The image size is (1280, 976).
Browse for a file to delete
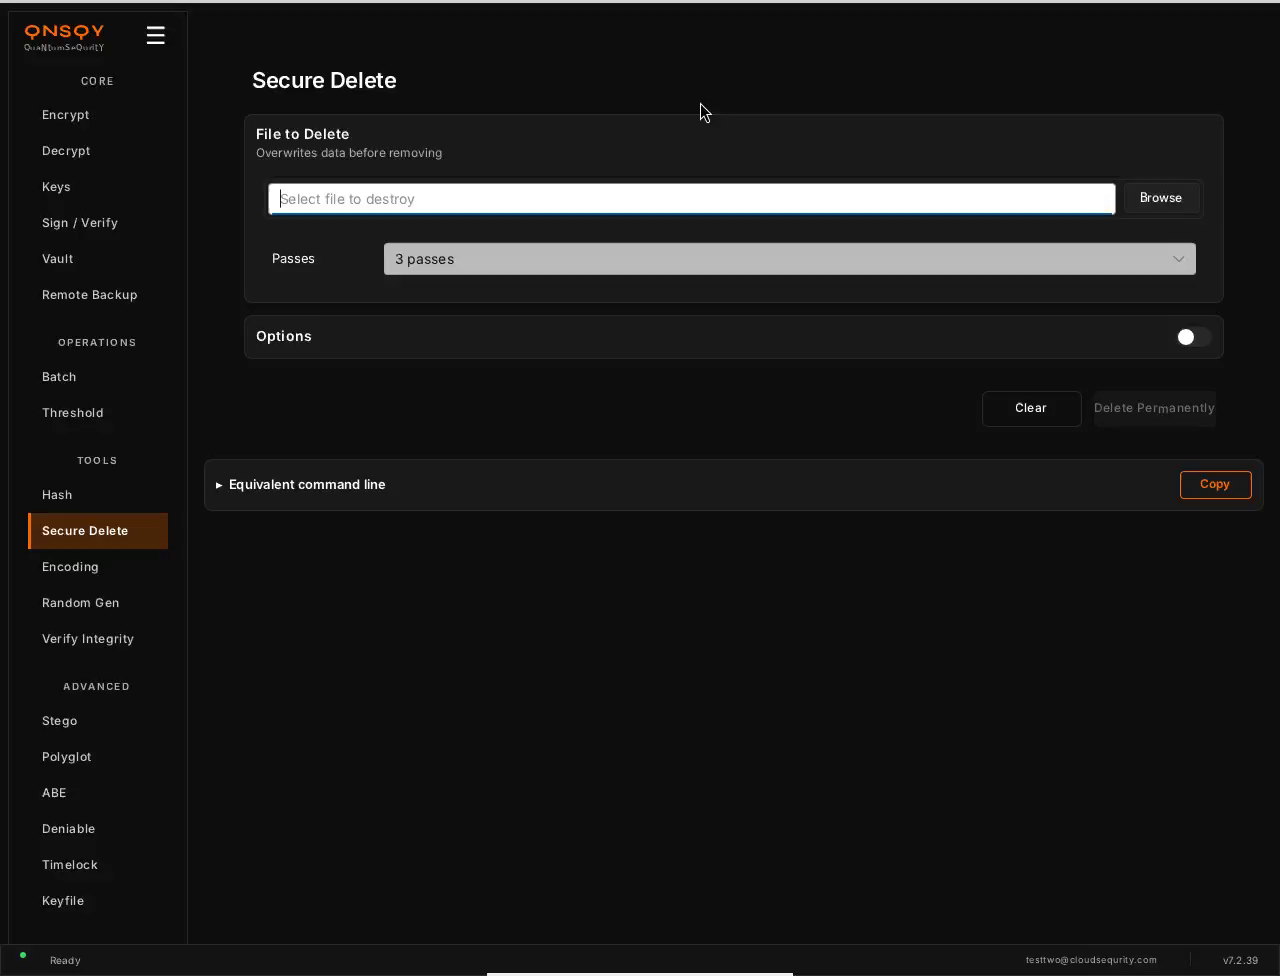coord(1161,198)
